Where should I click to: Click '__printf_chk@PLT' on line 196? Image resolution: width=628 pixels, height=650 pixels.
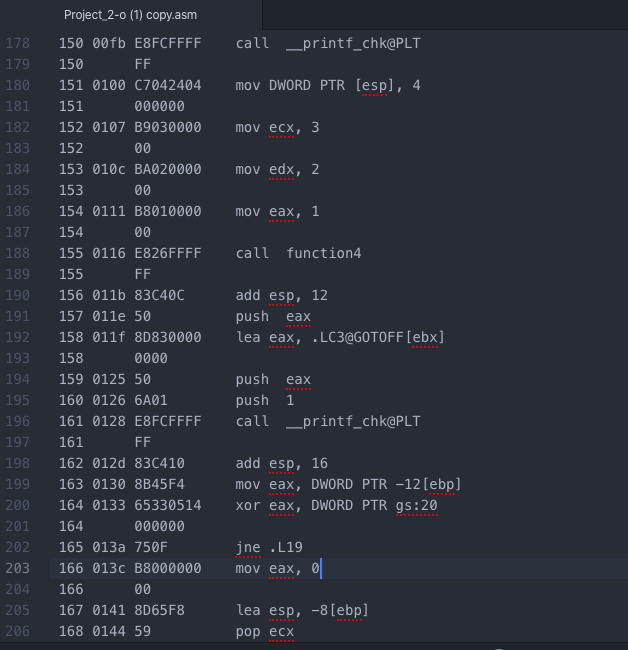[353, 421]
